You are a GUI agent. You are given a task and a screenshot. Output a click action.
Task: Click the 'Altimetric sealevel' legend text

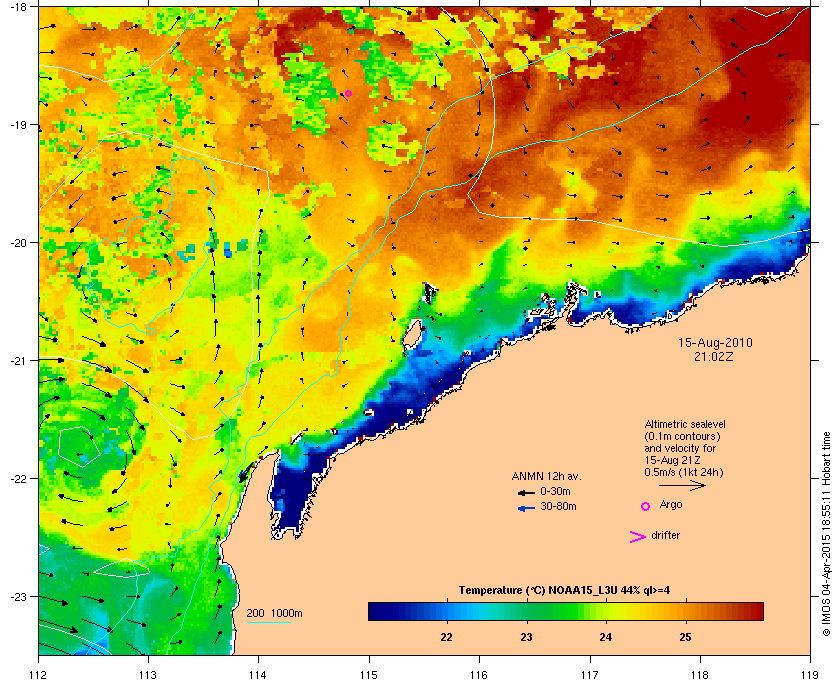pyautogui.click(x=685, y=424)
